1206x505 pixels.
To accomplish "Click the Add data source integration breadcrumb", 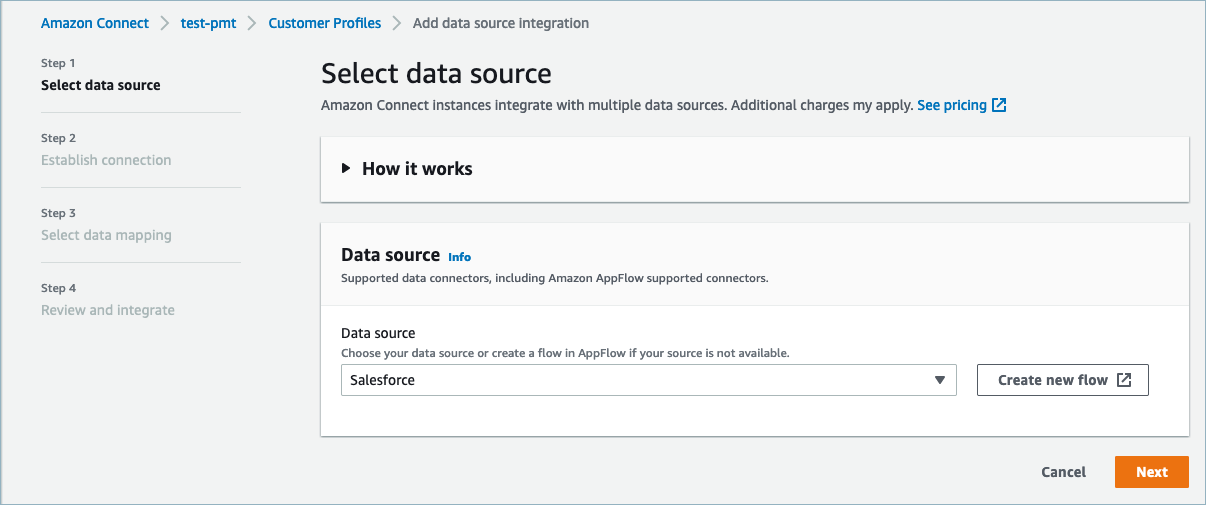I will (501, 23).
